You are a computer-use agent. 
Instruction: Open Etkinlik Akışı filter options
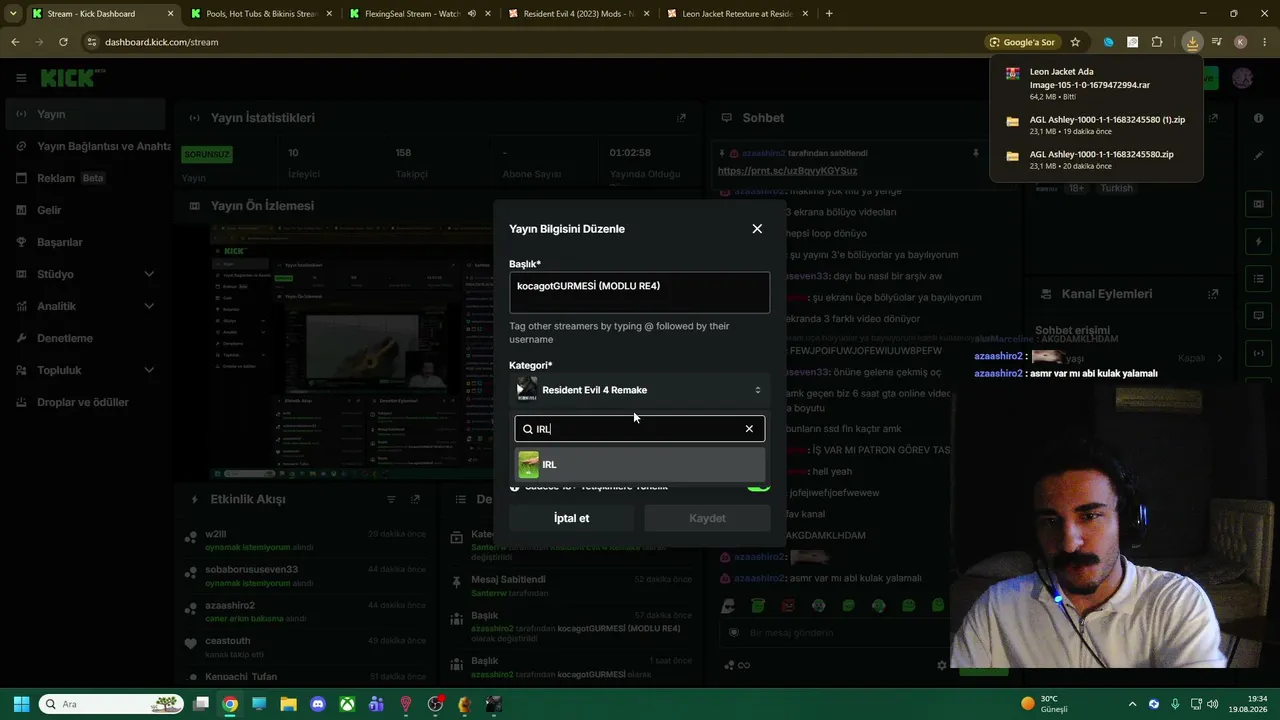tap(391, 499)
